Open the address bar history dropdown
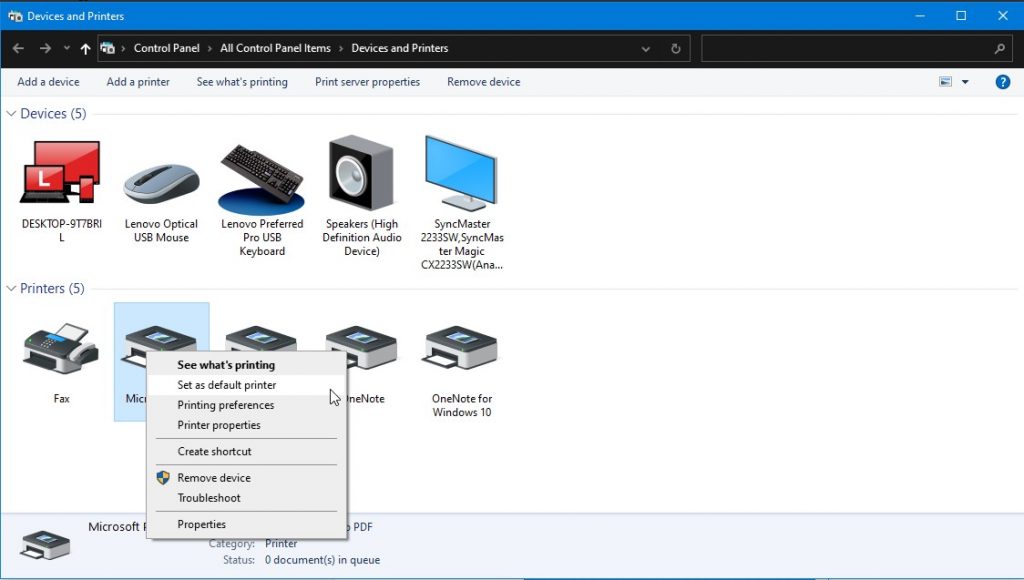 pyautogui.click(x=645, y=49)
